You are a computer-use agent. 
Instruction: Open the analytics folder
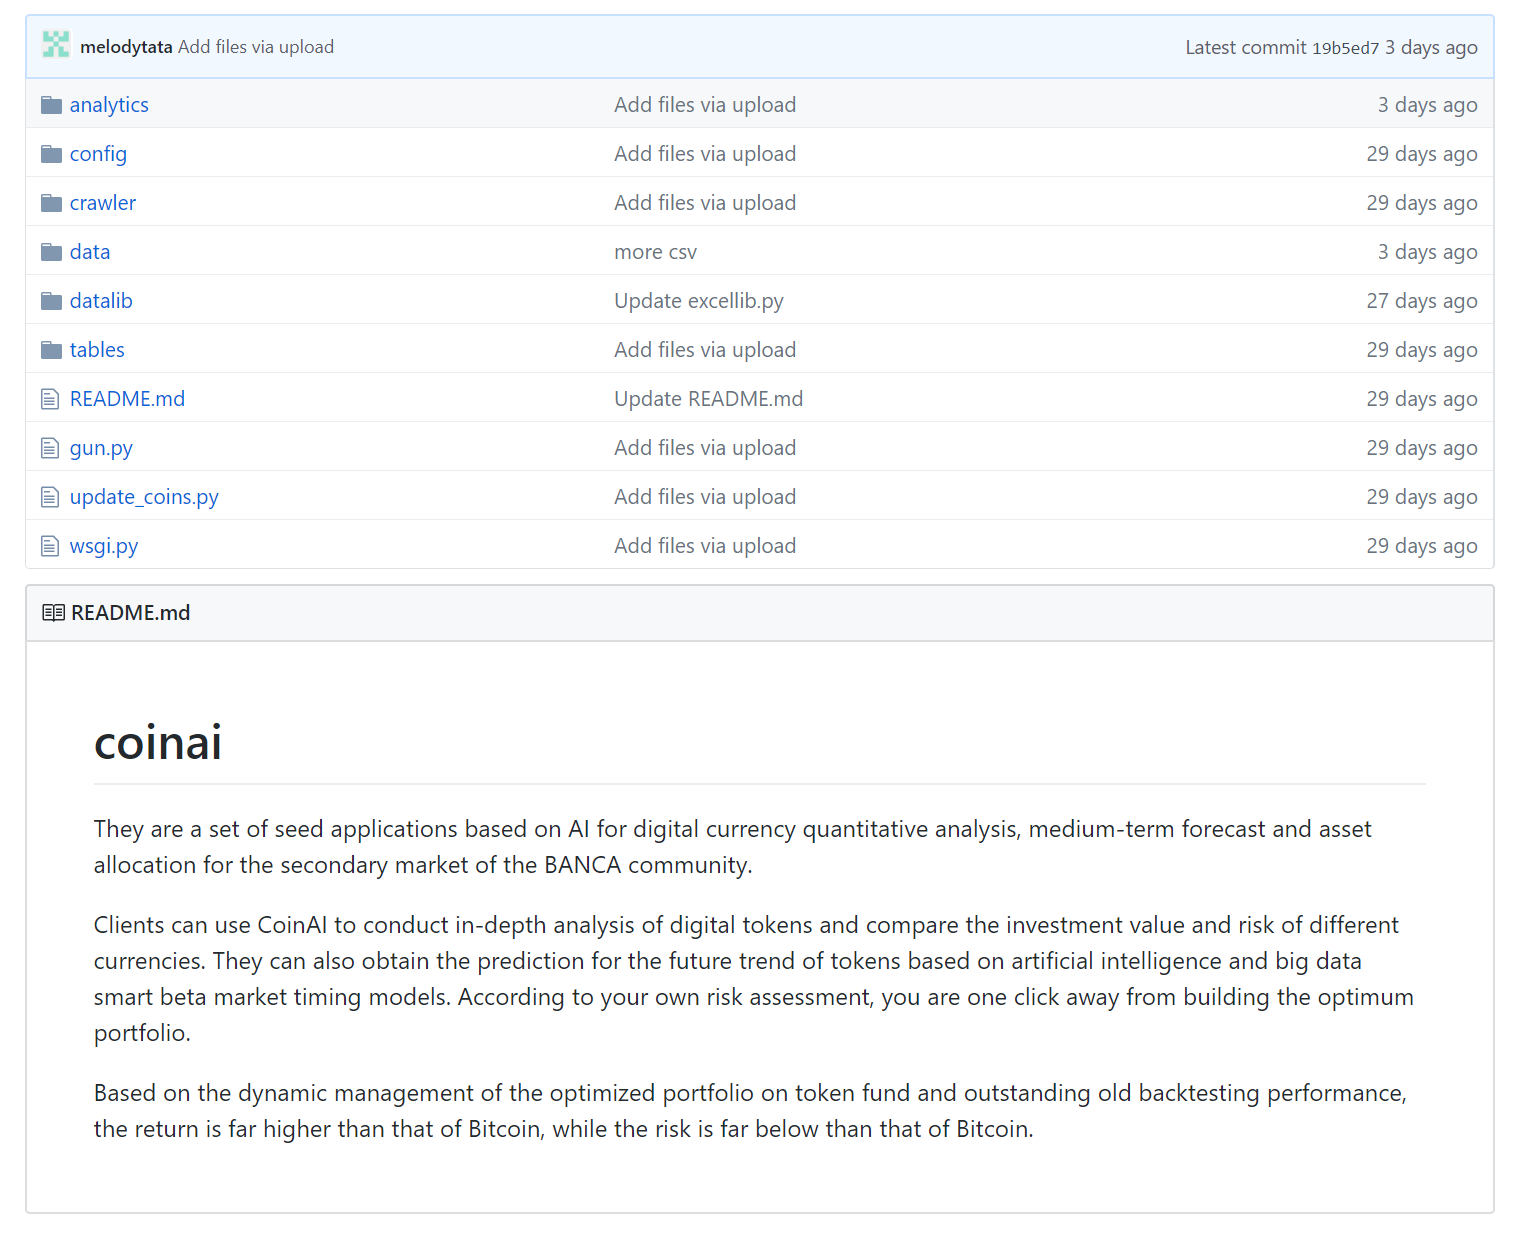click(109, 105)
